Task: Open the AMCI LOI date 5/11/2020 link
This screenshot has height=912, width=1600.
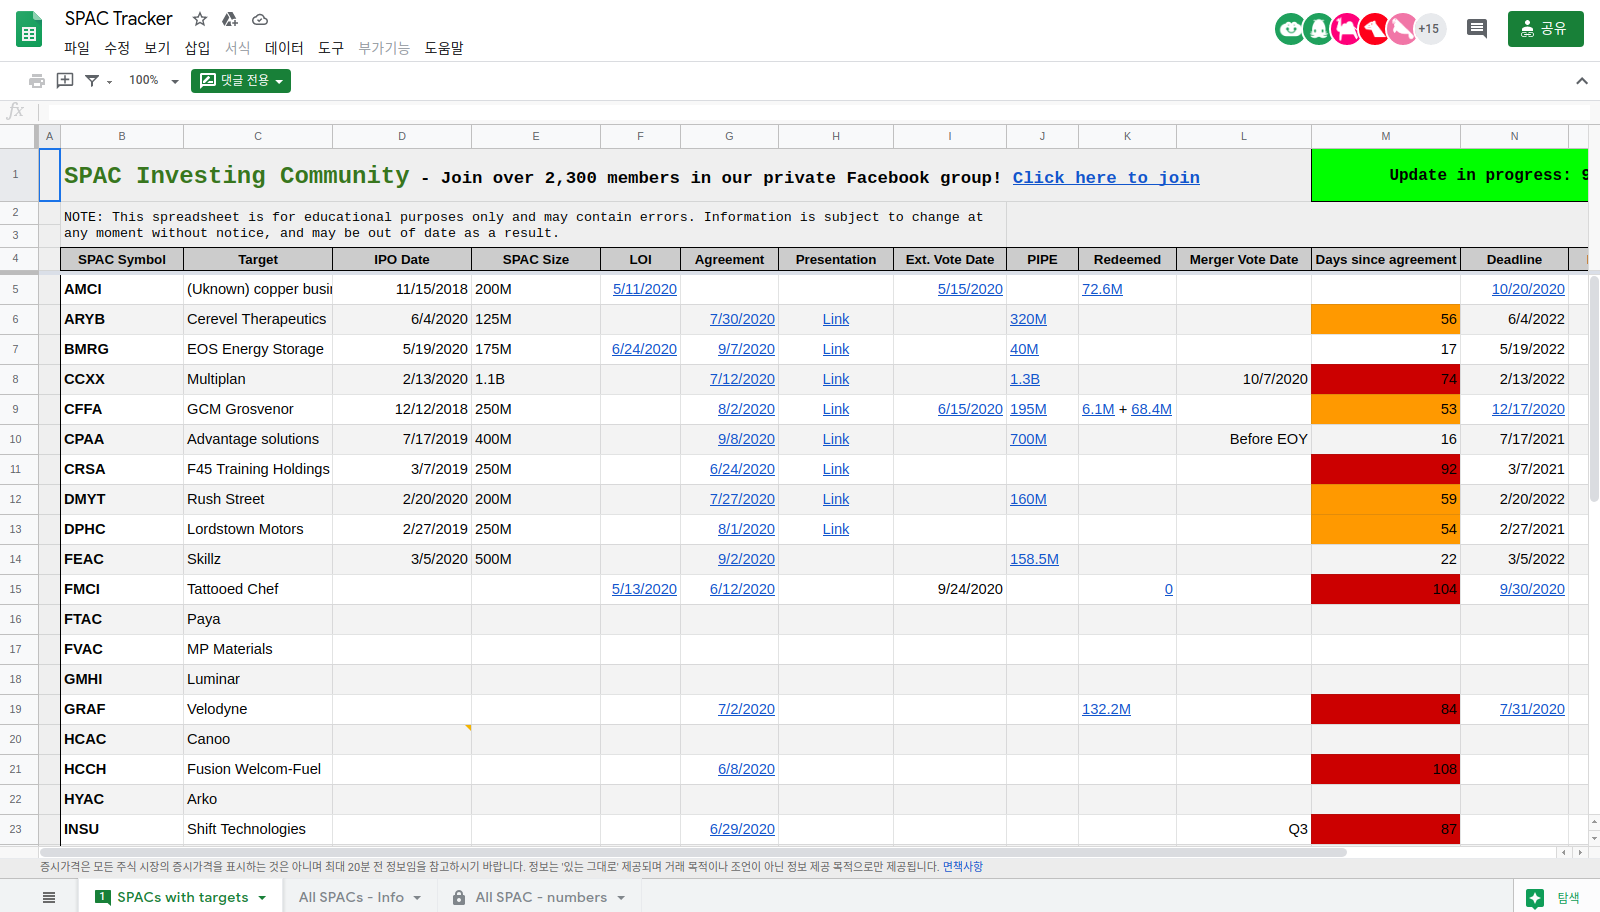Action: (645, 289)
